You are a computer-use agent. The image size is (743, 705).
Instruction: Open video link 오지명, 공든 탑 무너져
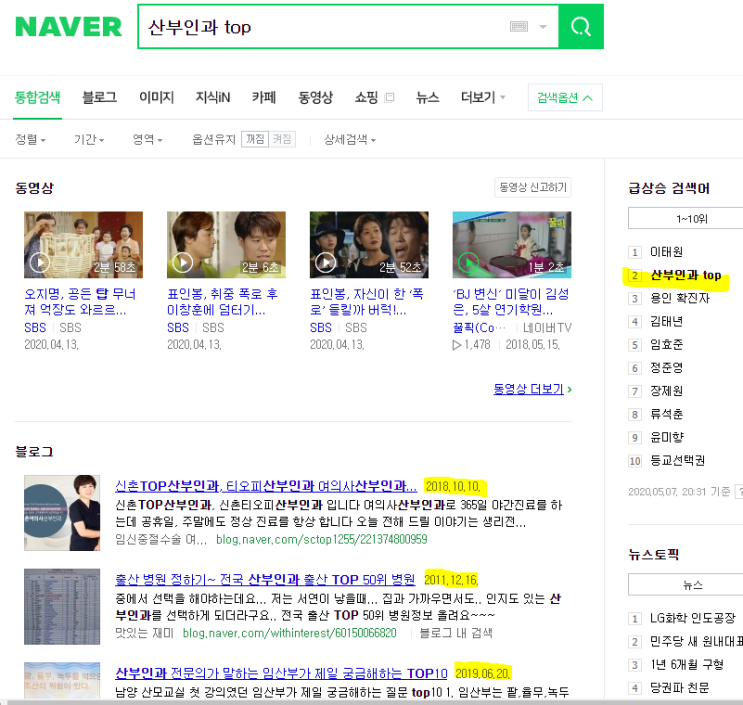tap(80, 302)
